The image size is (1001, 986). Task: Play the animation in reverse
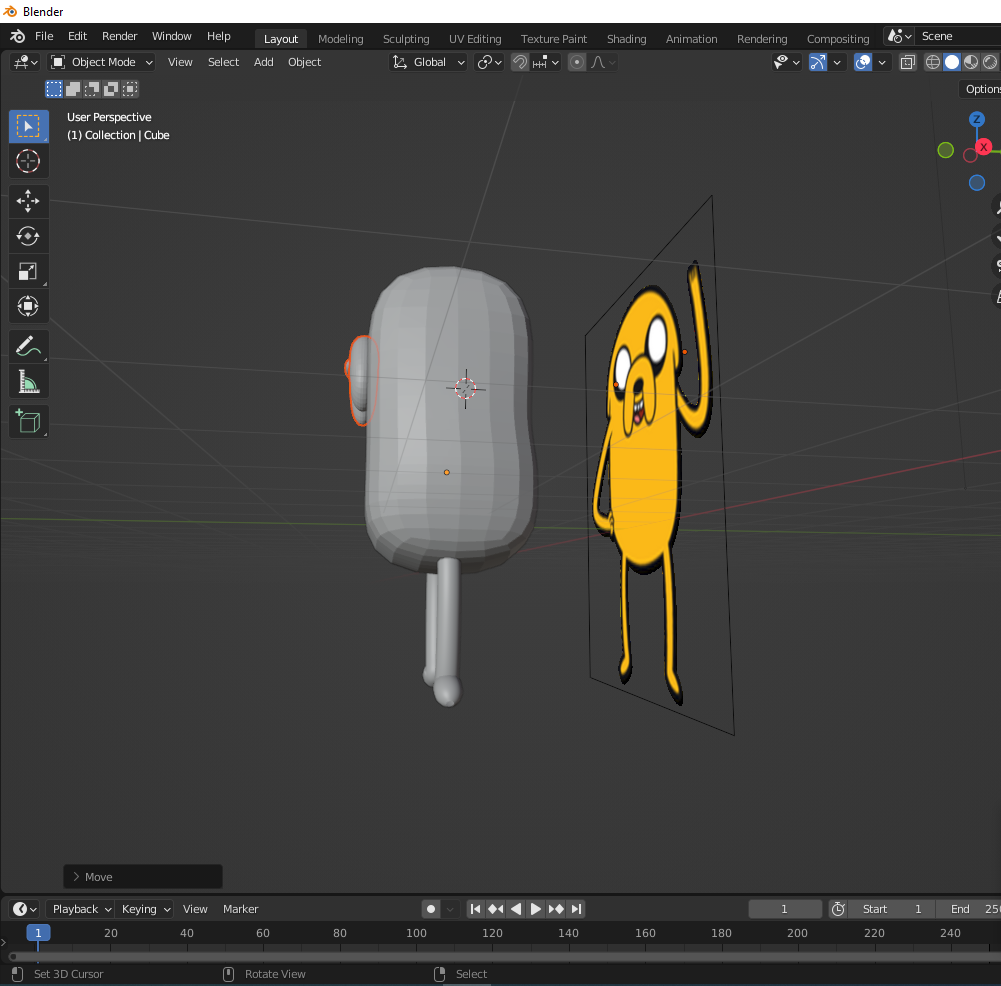(516, 909)
